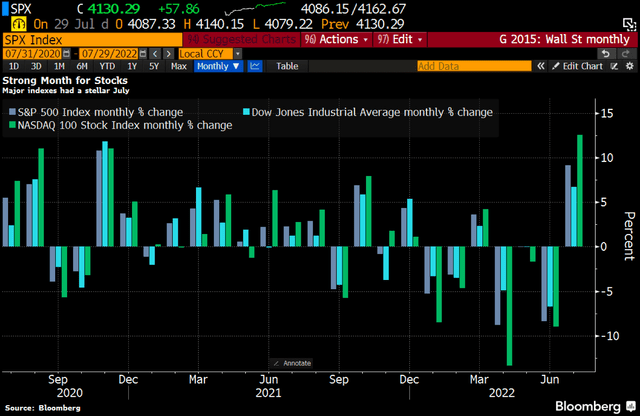Click the Local CCY currency field

click(206, 53)
